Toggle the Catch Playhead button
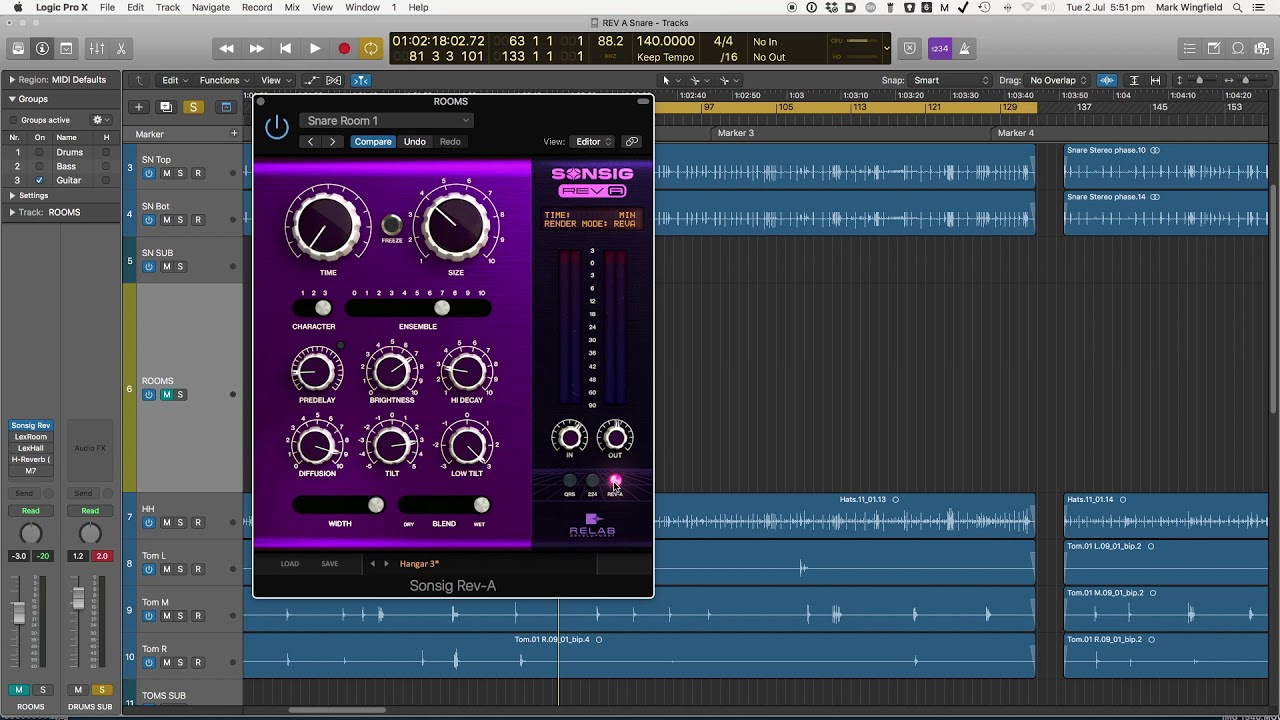Screen dimensions: 1280x720 coord(361,80)
